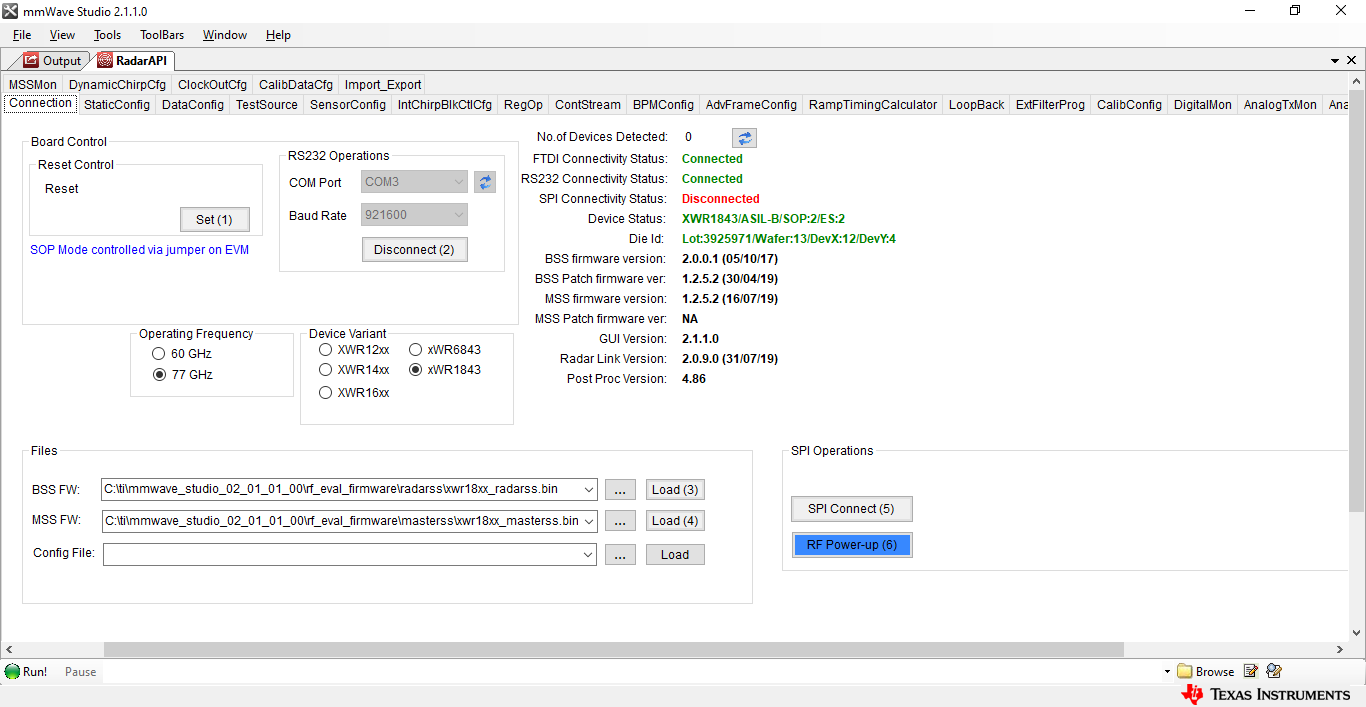Choose the xWR6843 device variant
Screen dimensions: 1366x707
tap(416, 350)
